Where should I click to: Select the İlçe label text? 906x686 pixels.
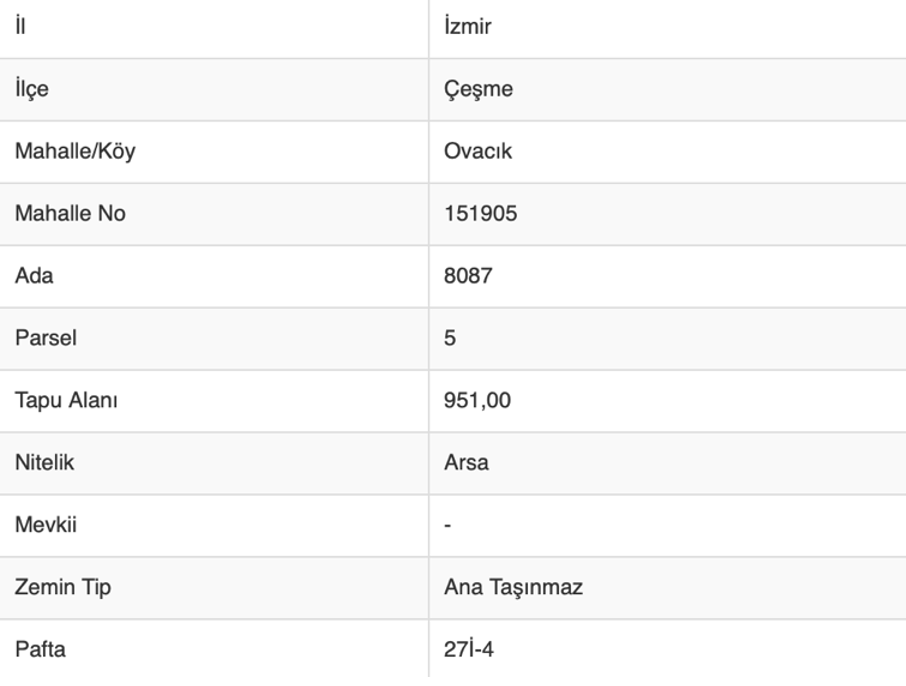pyautogui.click(x=32, y=89)
